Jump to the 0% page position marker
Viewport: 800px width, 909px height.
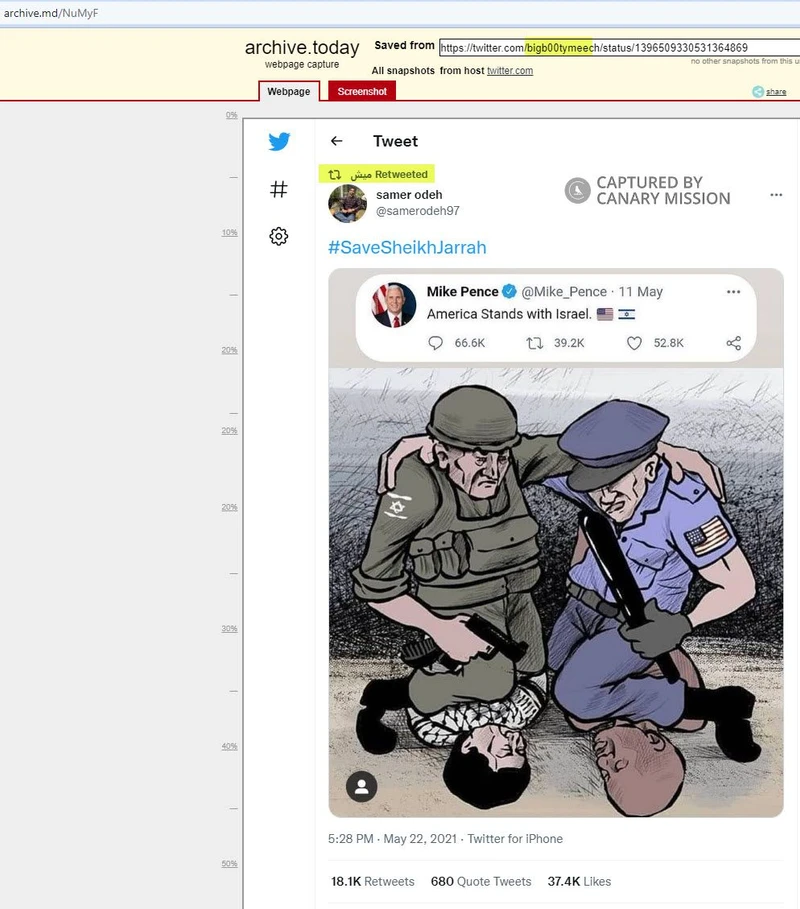[x=232, y=115]
